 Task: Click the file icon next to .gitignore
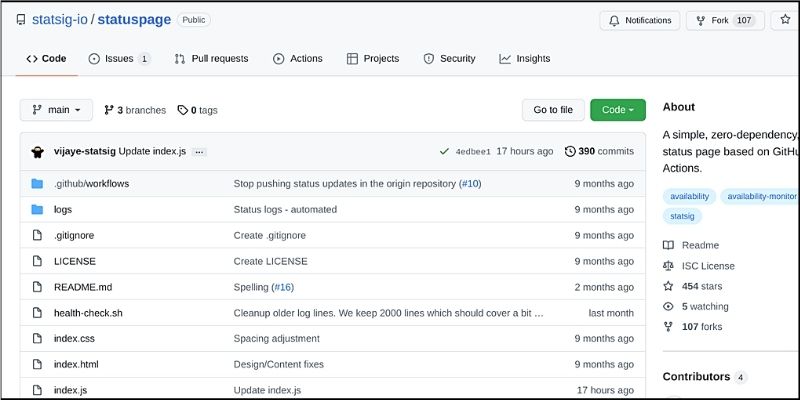37,235
